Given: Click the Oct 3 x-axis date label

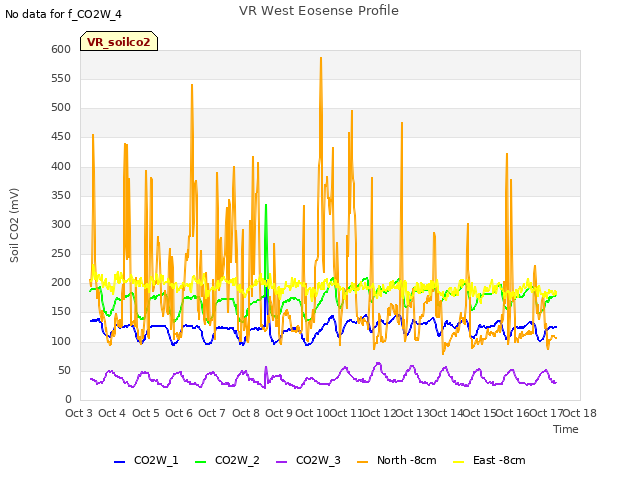Looking at the screenshot, I should pyautogui.click(x=79, y=413).
